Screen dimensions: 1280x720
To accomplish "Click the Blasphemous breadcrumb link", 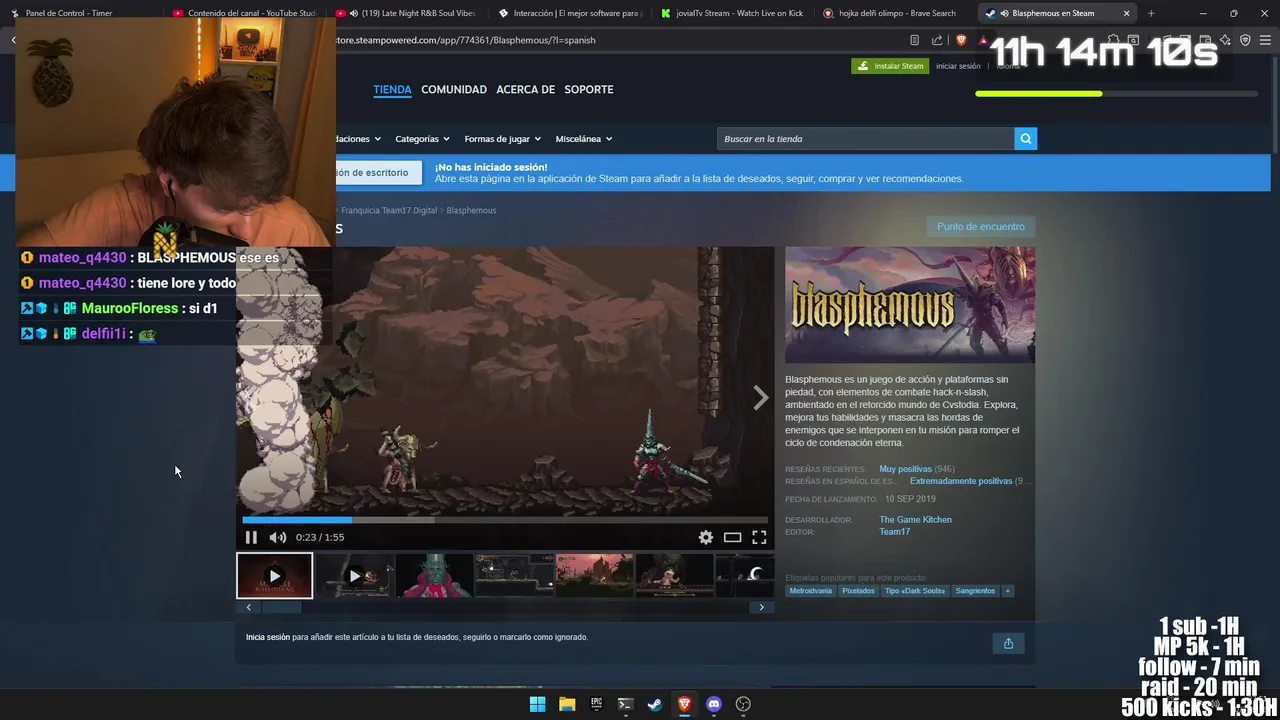I will pos(471,210).
